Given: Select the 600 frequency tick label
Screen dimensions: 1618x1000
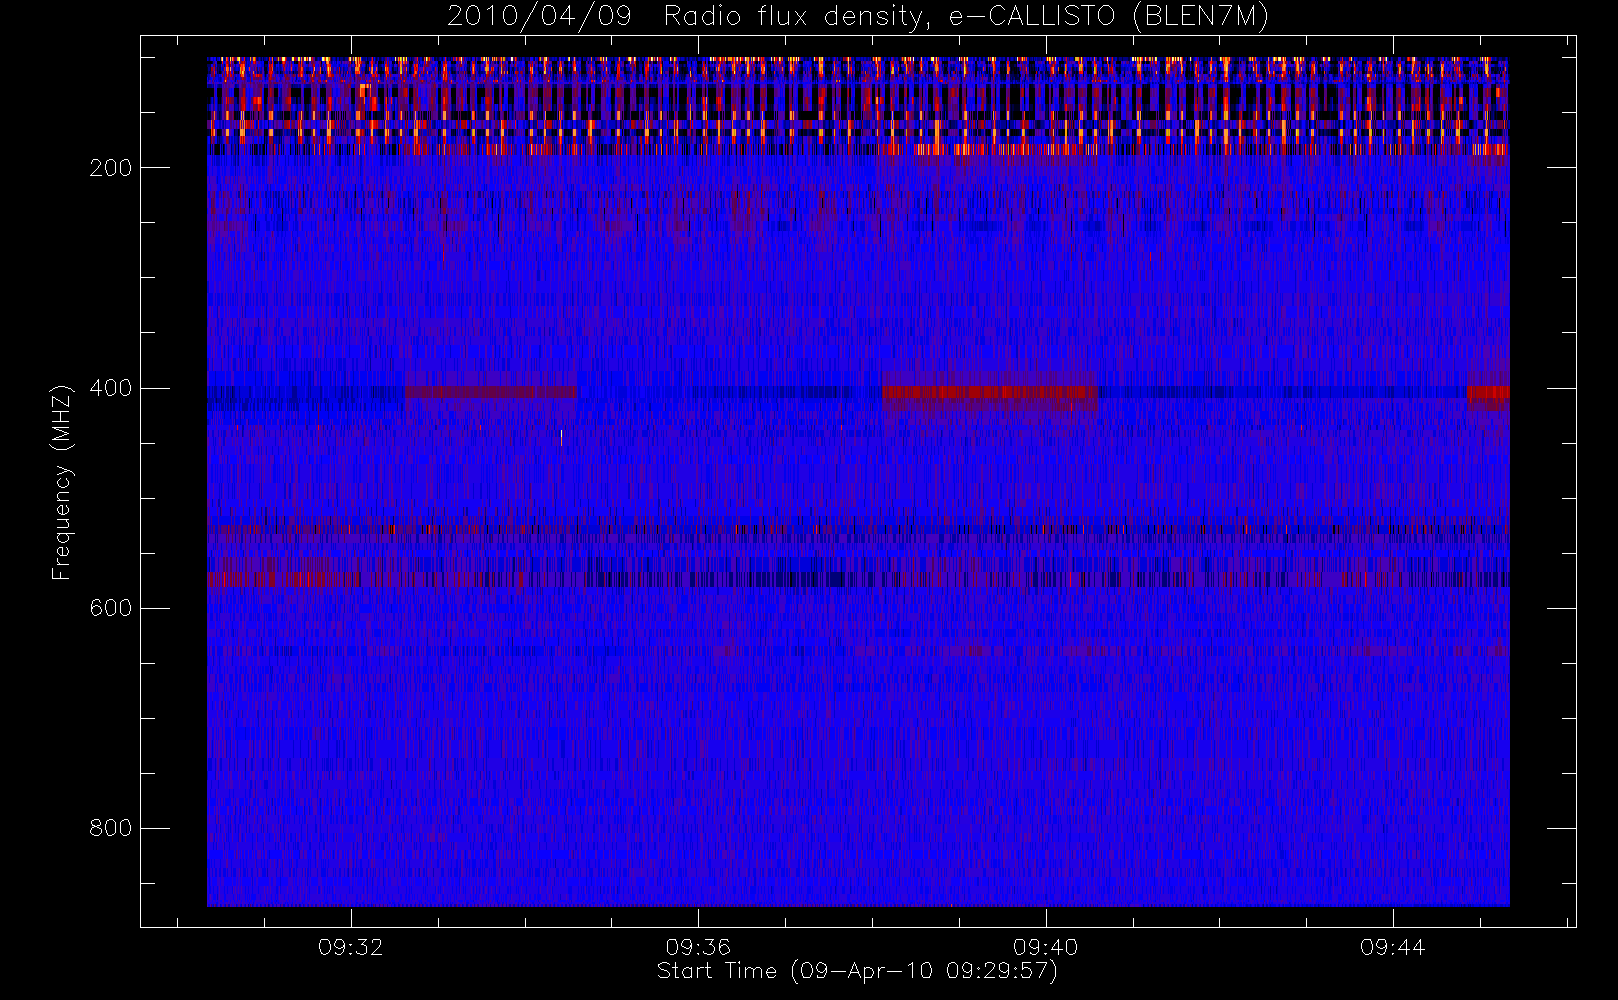Looking at the screenshot, I should 110,608.
